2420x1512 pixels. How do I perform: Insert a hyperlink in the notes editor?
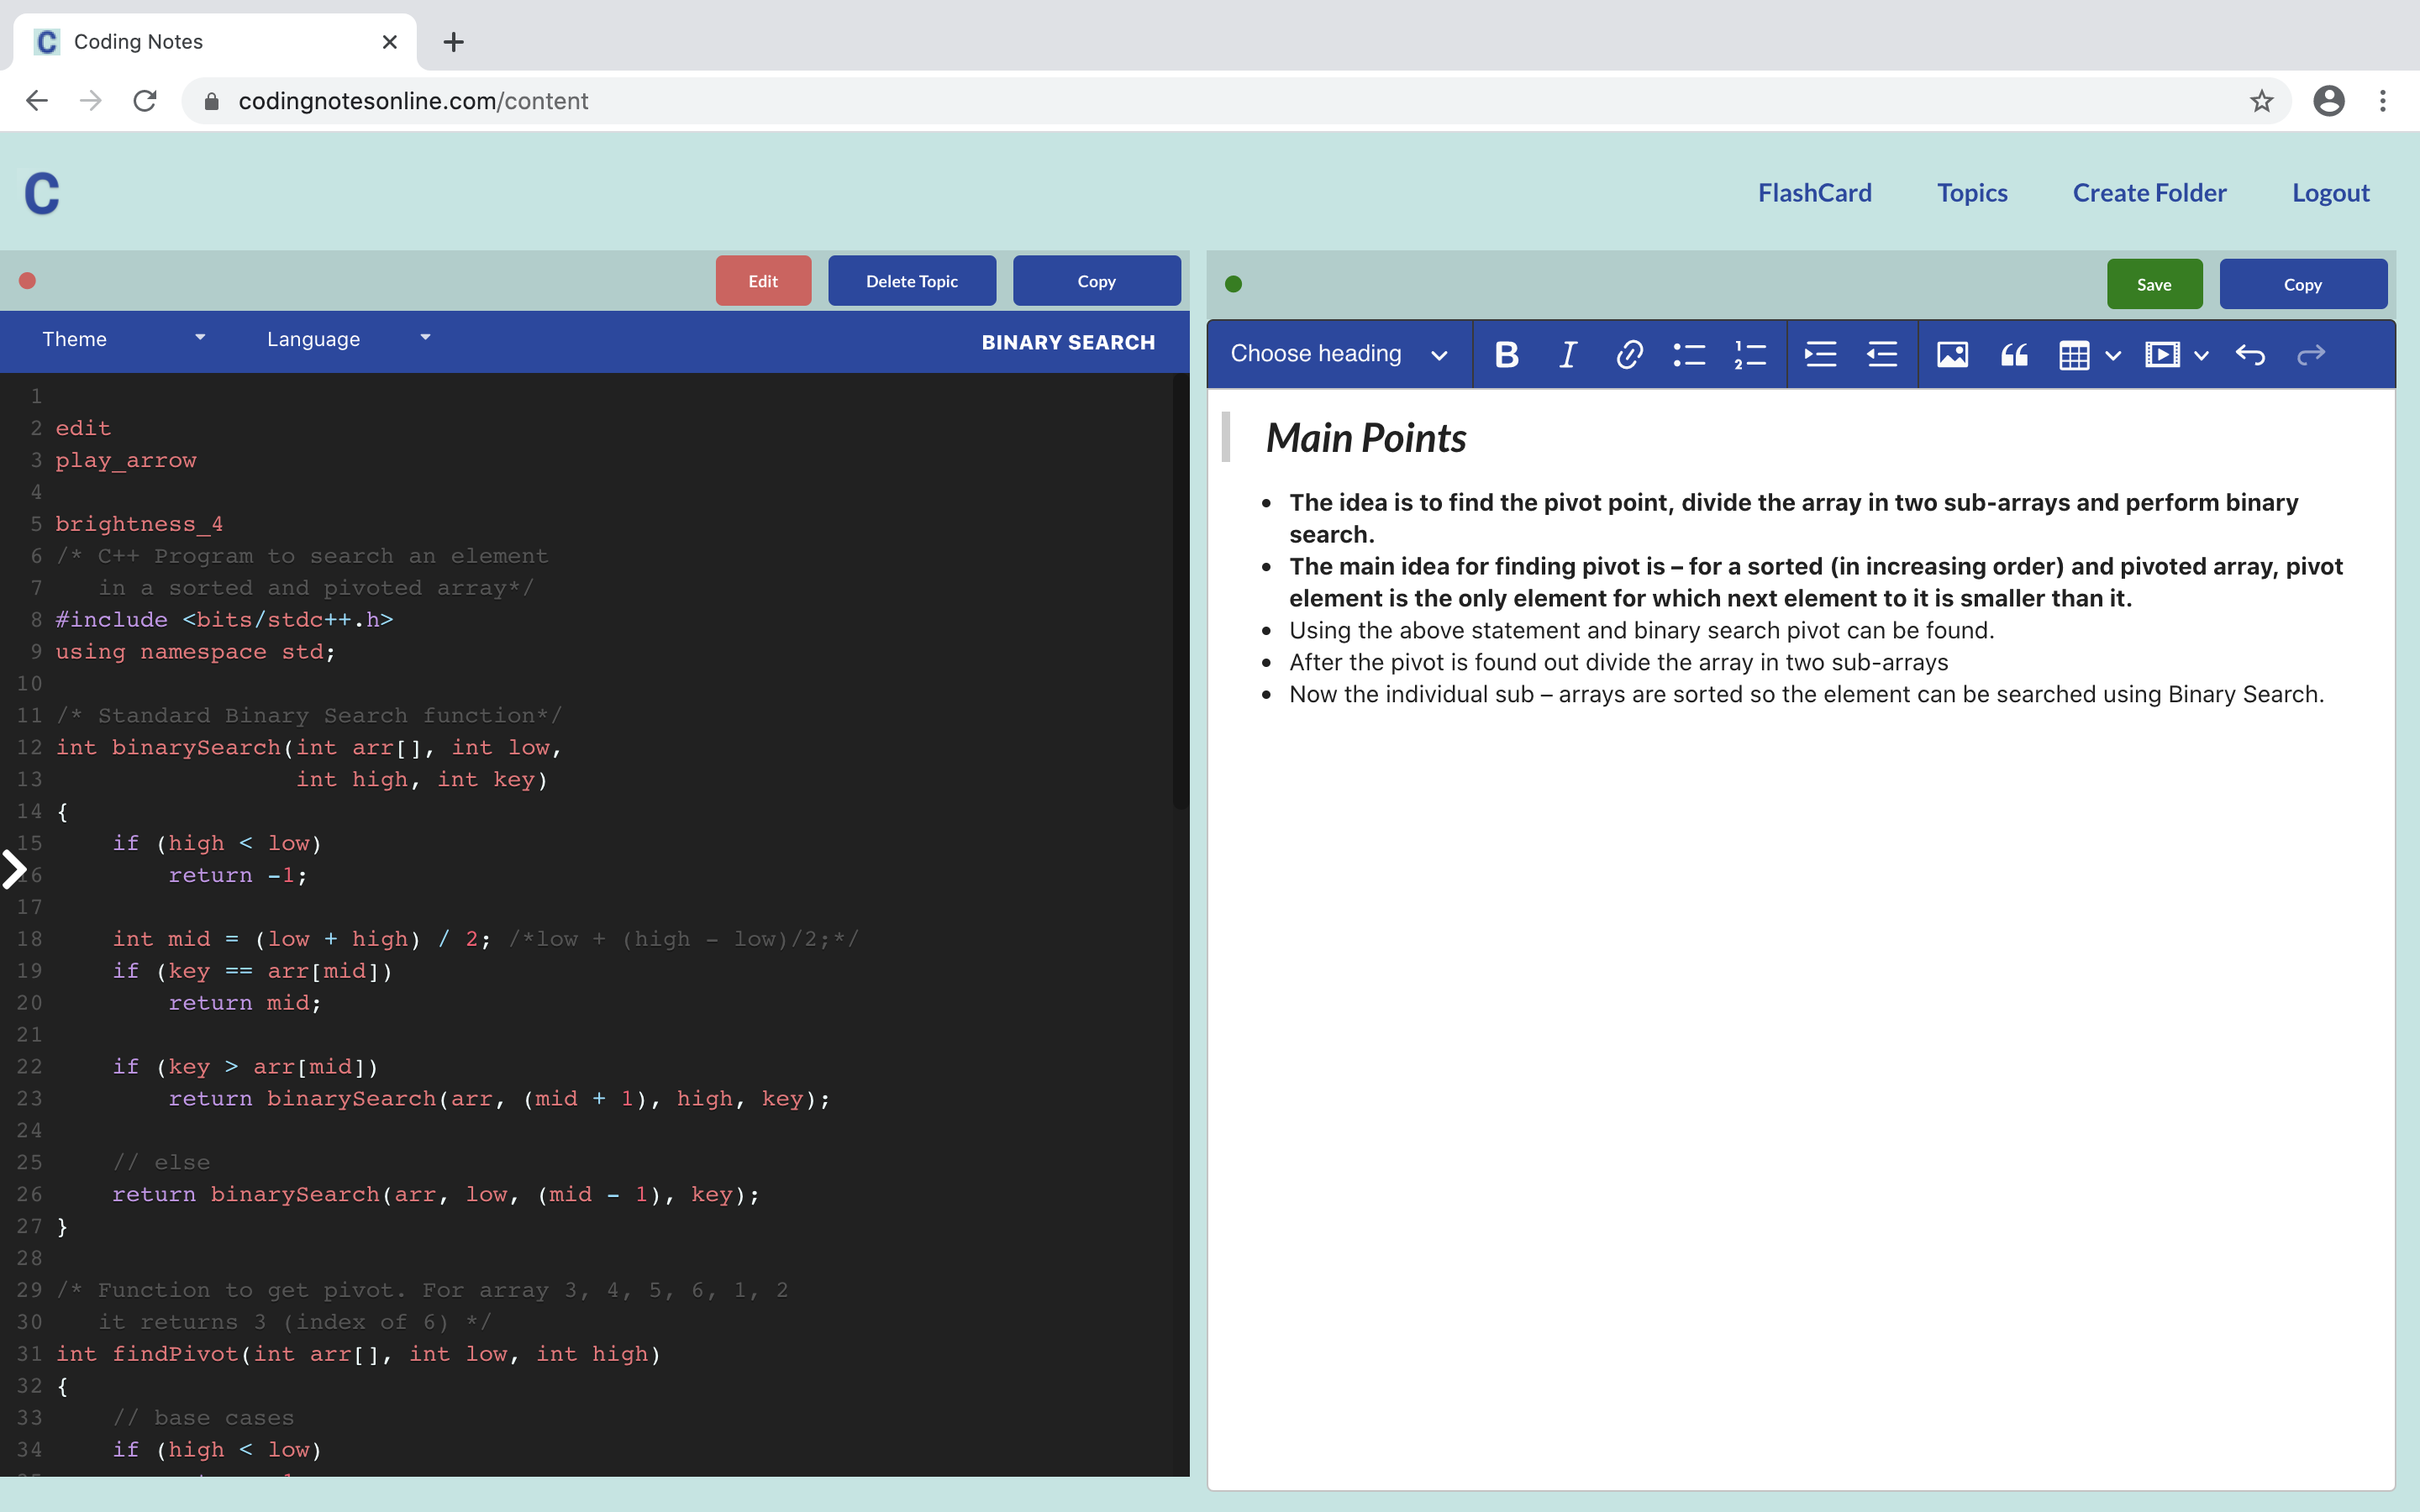[1628, 354]
